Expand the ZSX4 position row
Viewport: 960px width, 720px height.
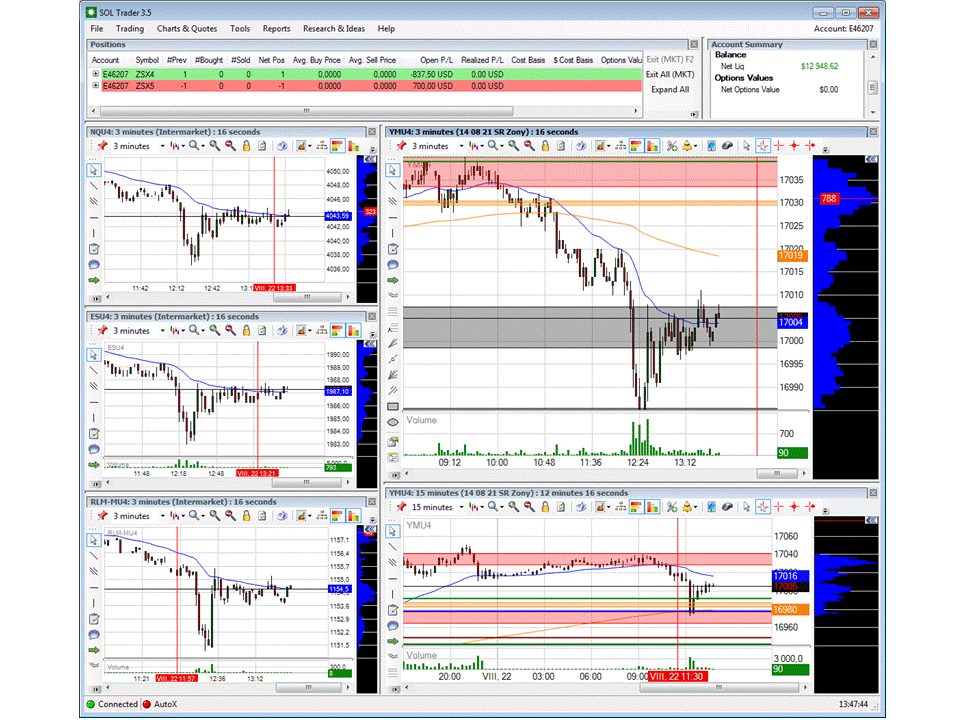(x=96, y=74)
